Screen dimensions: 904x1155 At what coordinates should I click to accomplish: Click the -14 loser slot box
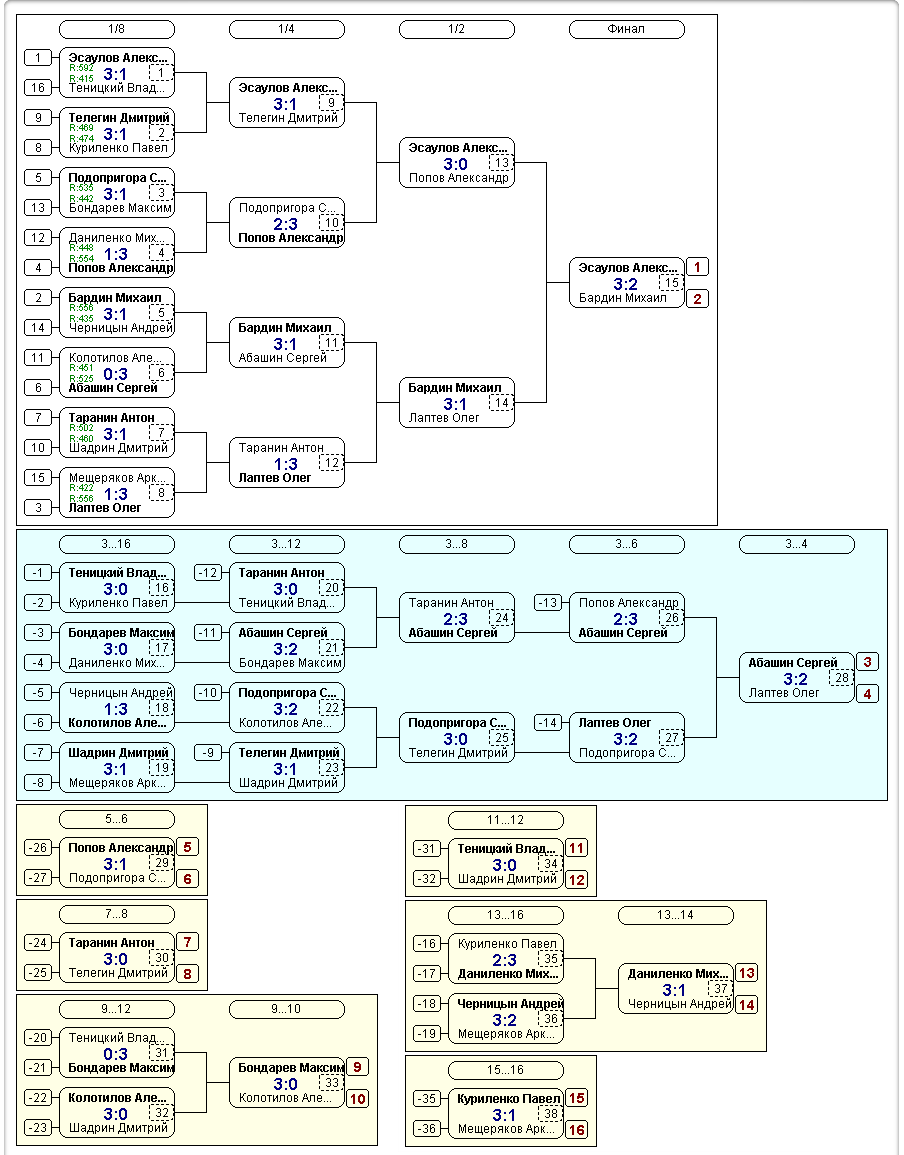coord(548,723)
